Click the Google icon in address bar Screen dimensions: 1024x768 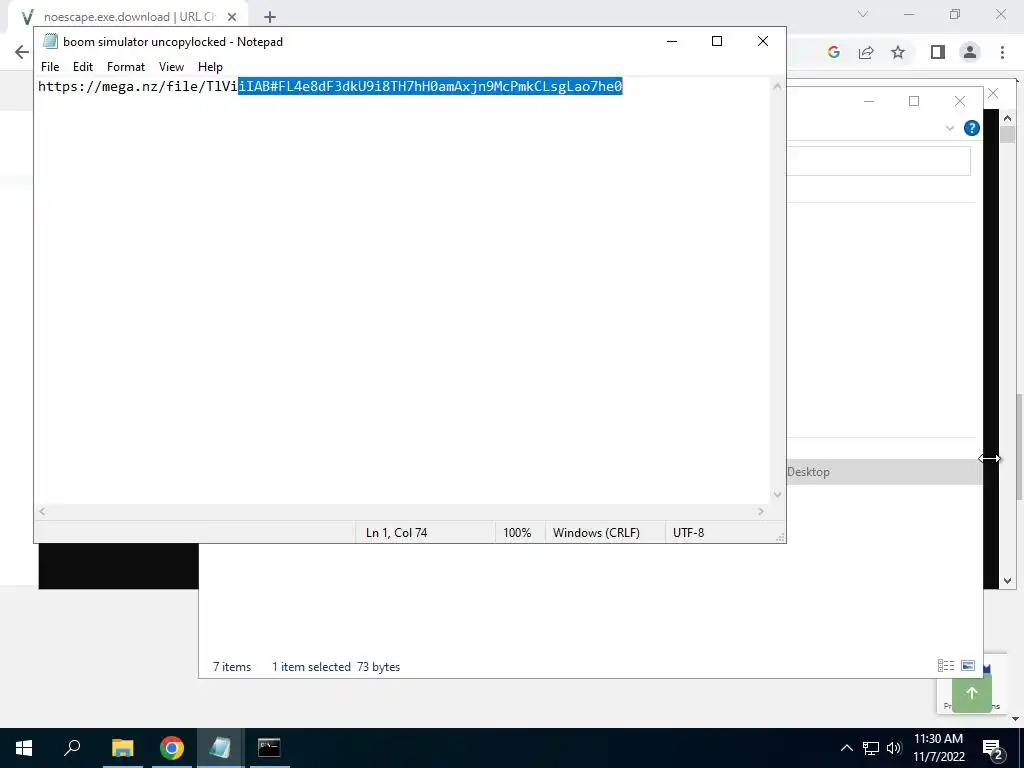(833, 52)
